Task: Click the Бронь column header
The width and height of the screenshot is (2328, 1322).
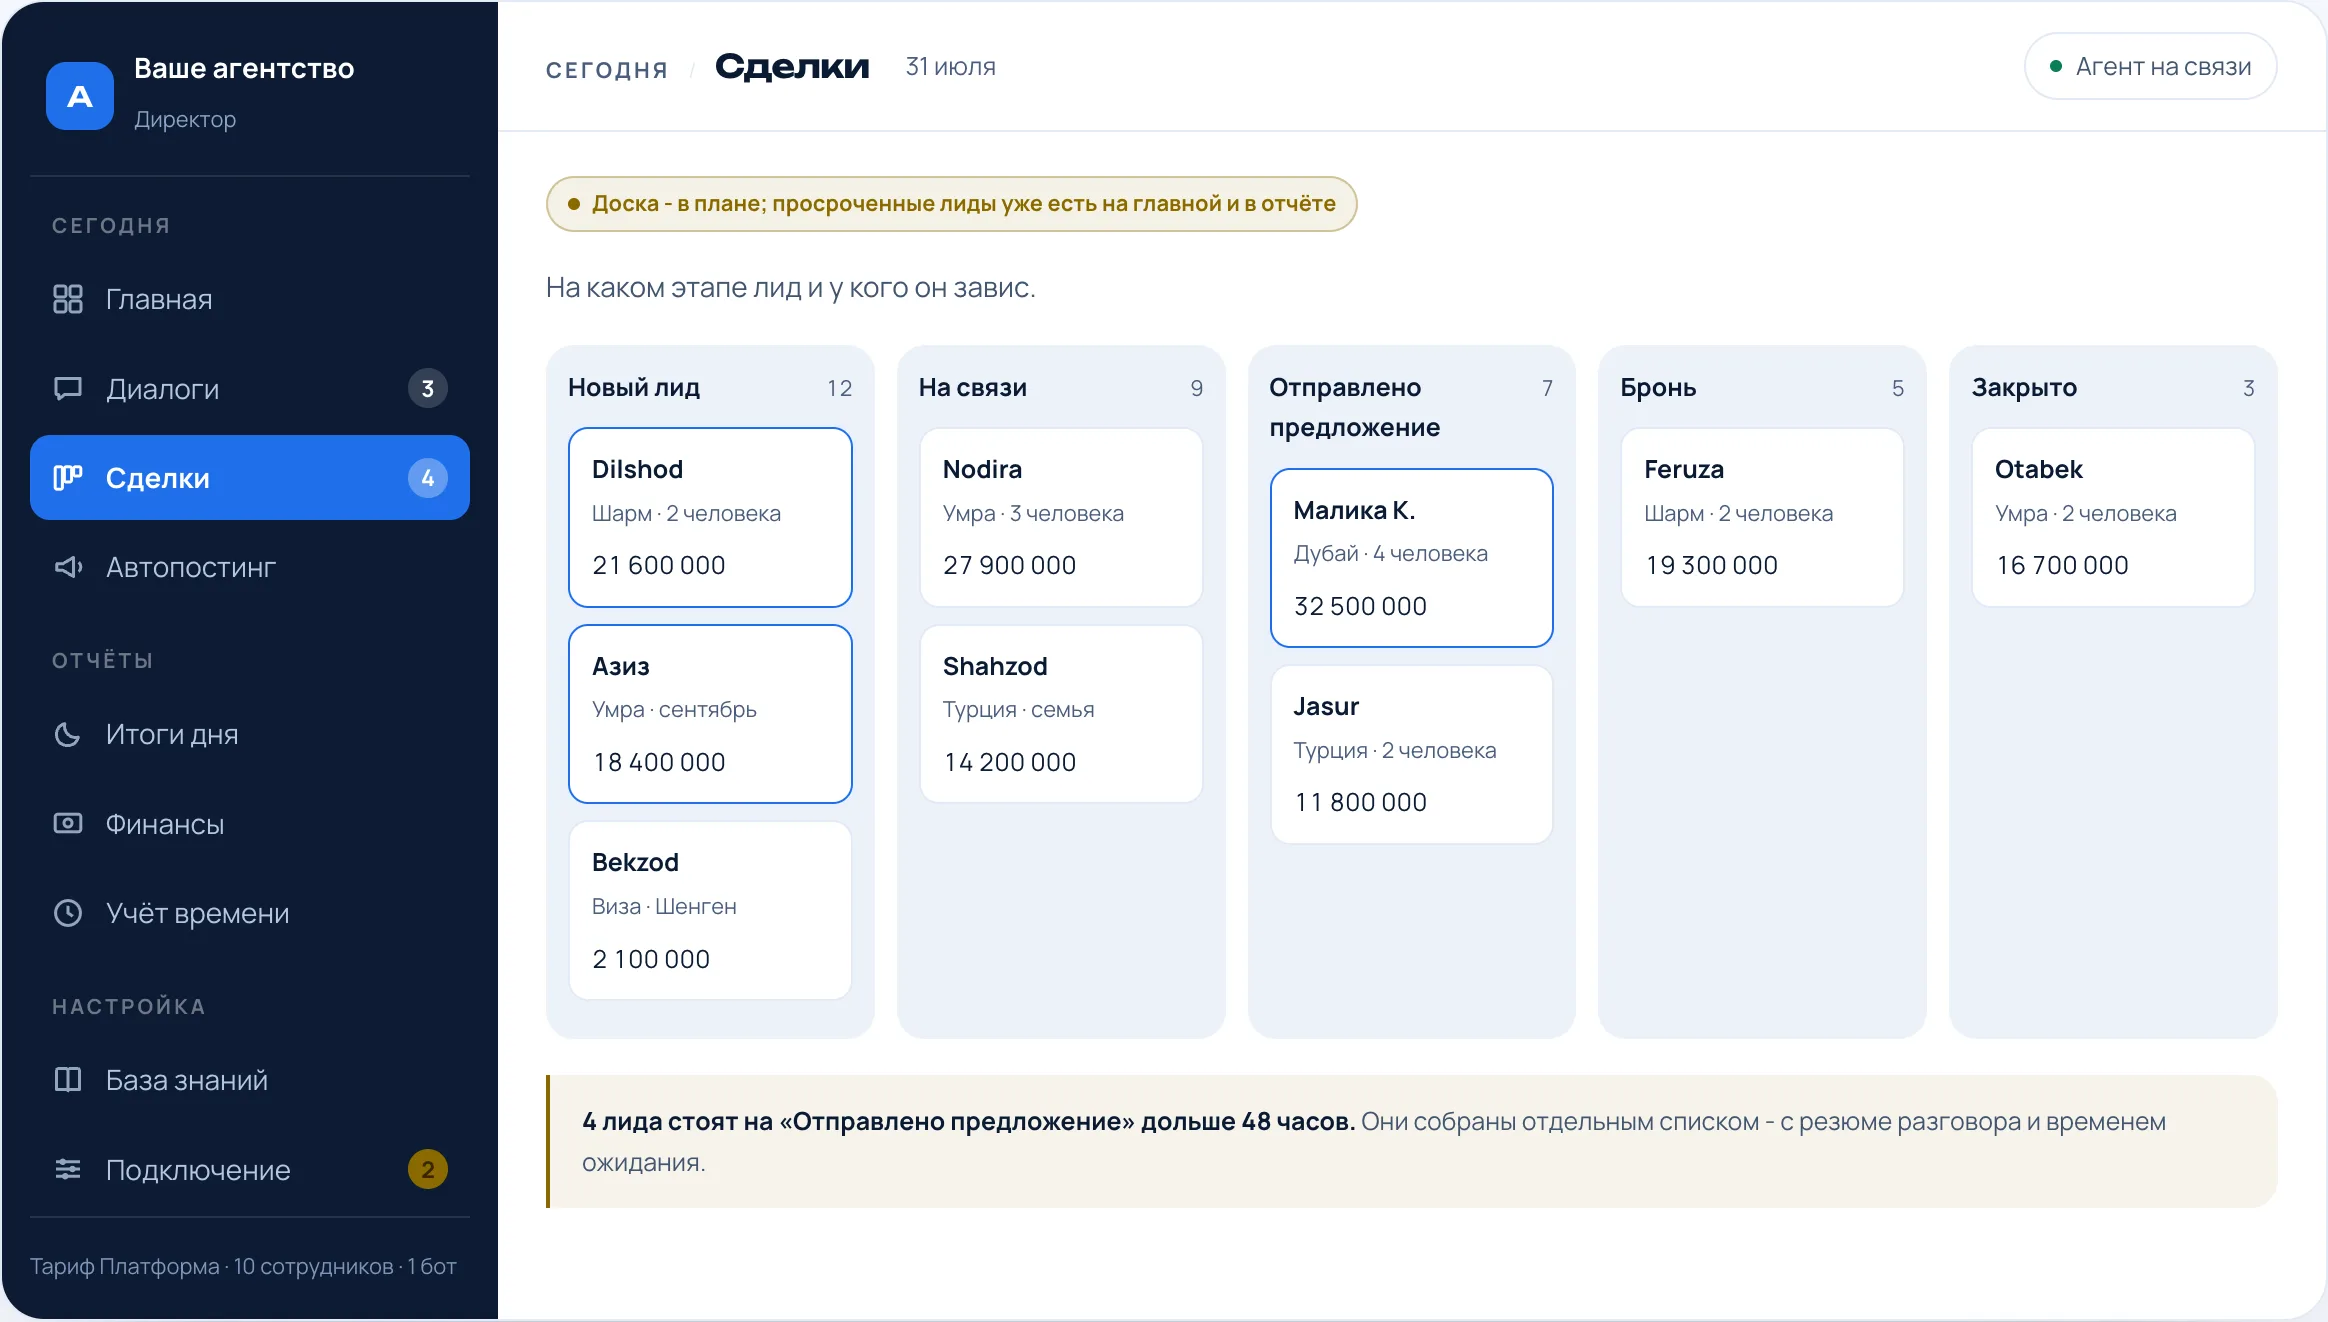Action: 1658,388
